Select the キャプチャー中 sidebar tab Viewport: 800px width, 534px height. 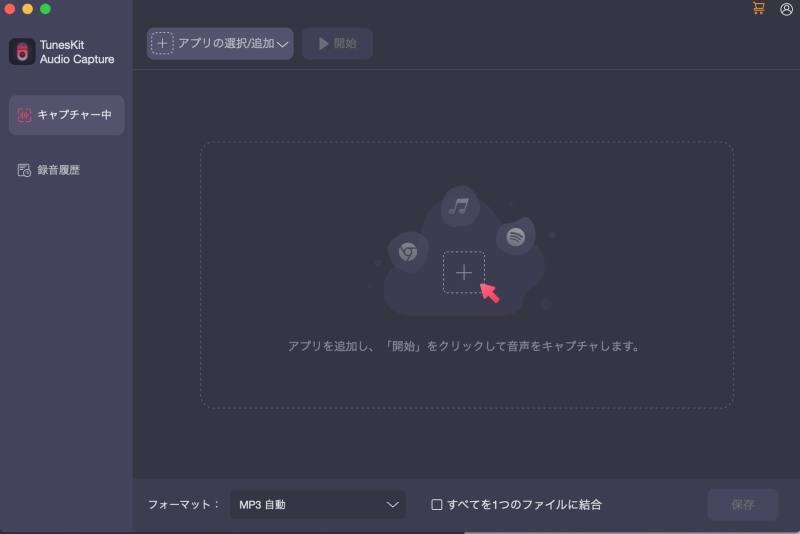click(x=67, y=115)
